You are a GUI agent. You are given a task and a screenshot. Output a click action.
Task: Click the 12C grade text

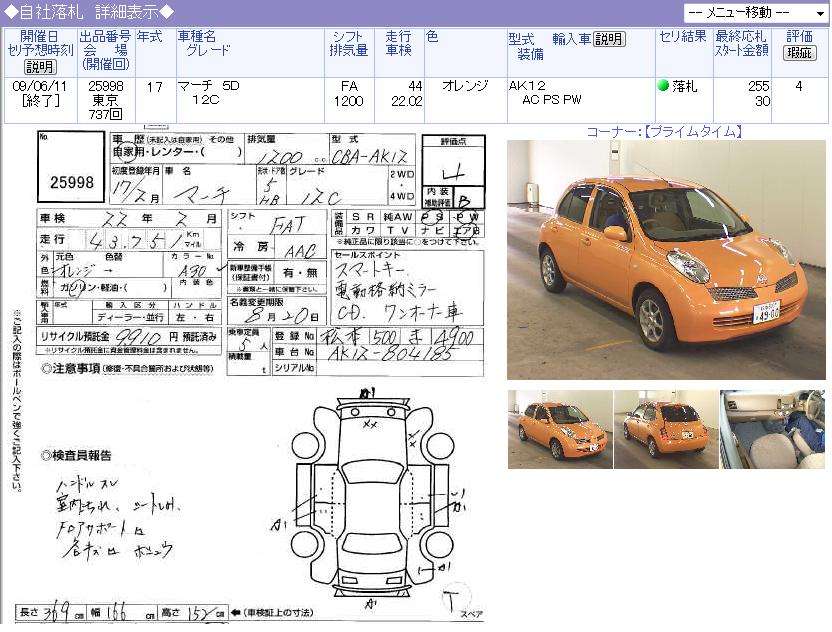[206, 100]
